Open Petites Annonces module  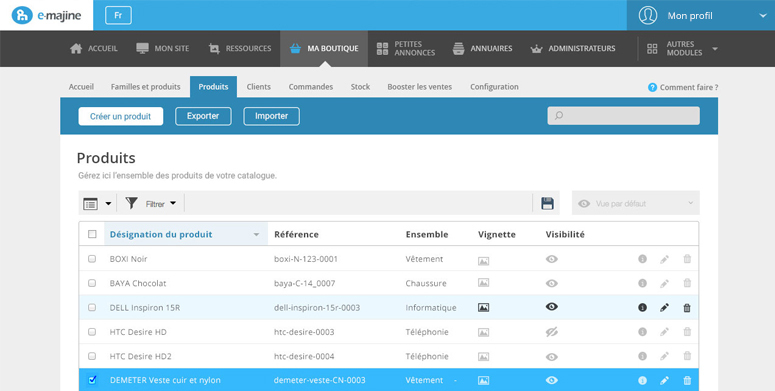(x=406, y=48)
